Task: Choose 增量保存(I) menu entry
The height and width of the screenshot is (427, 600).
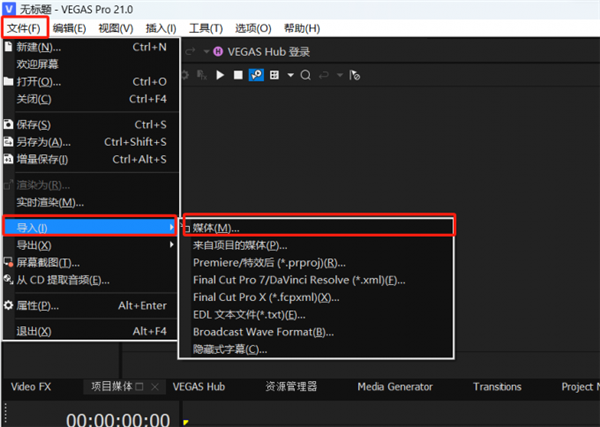Action: pyautogui.click(x=91, y=160)
